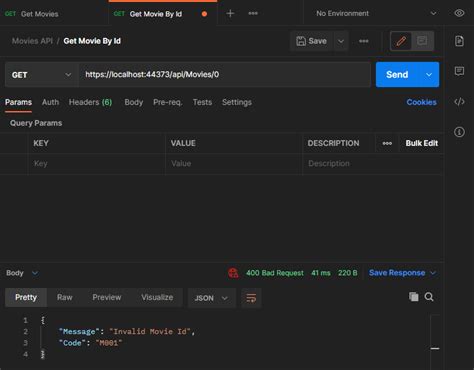Switch to the Headers (6) tab
Image resolution: width=474 pixels, height=370 pixels.
(90, 102)
